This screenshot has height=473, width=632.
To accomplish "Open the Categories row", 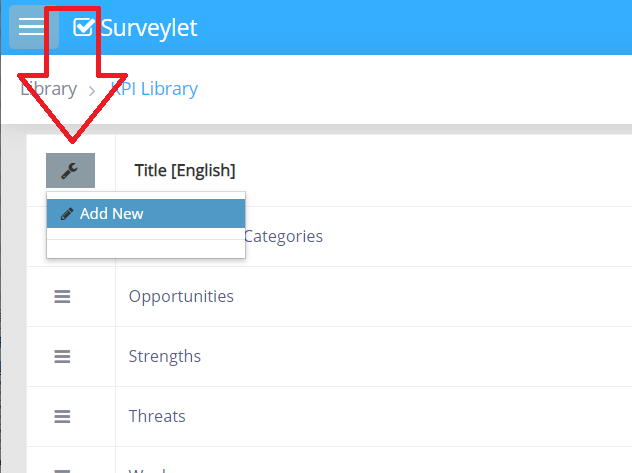I will click(x=283, y=237).
